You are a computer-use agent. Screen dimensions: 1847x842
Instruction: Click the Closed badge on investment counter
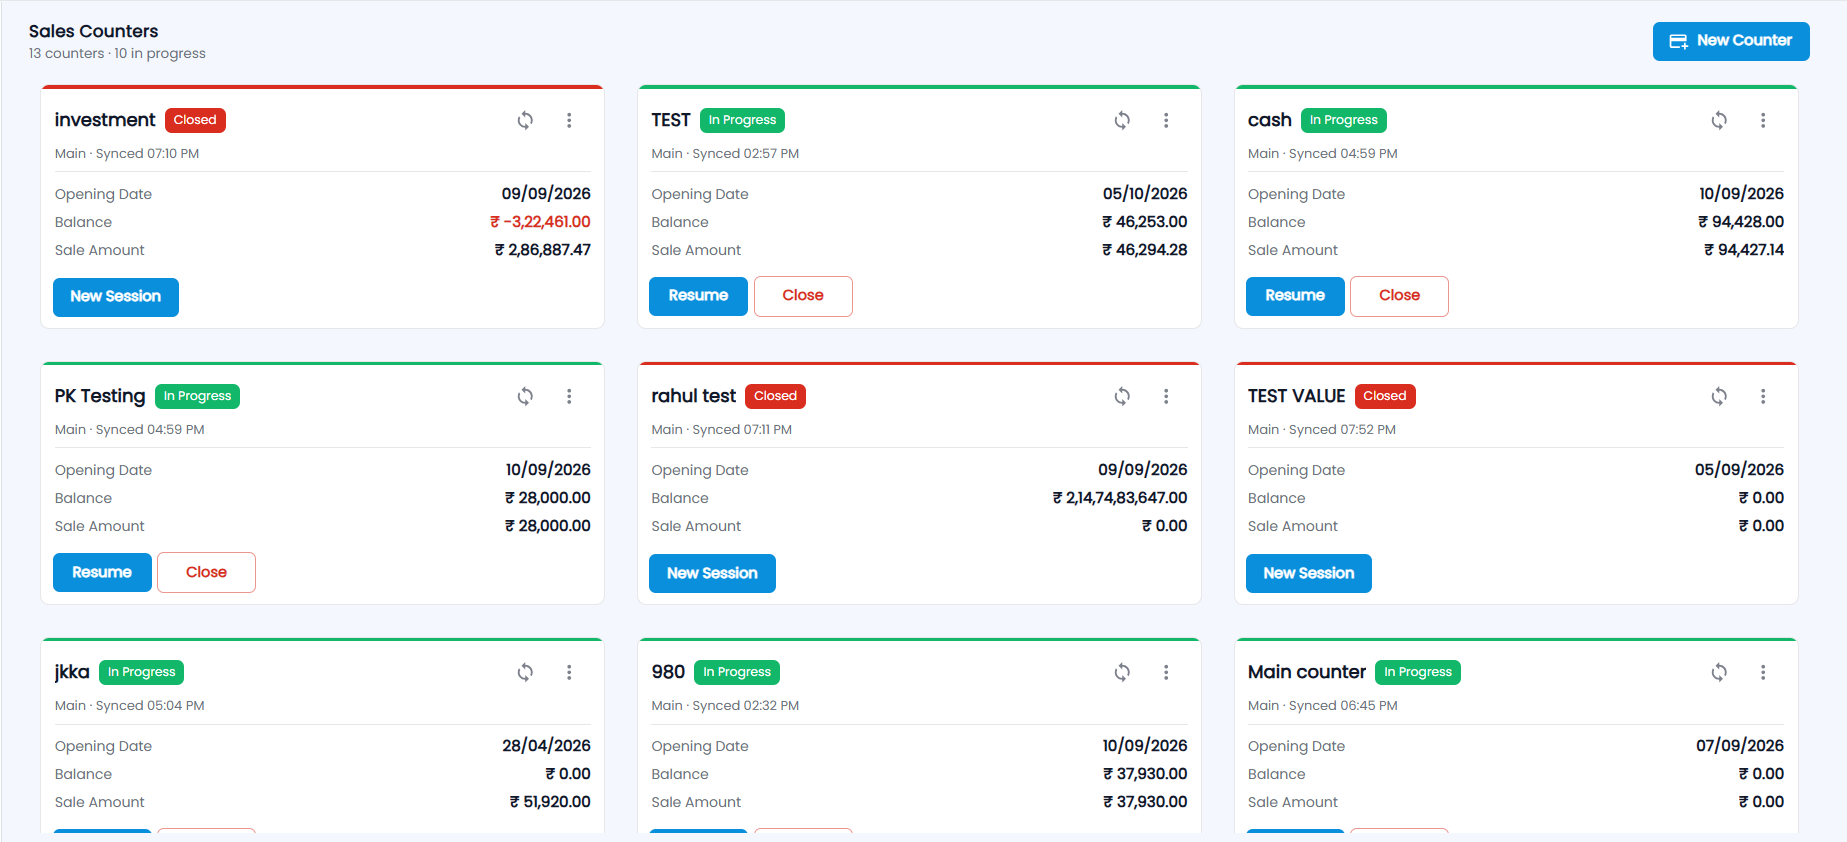pos(195,120)
